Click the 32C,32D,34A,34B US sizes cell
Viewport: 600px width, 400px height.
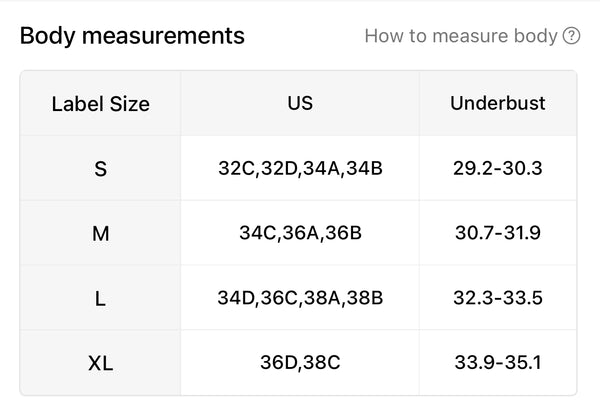pyautogui.click(x=300, y=168)
